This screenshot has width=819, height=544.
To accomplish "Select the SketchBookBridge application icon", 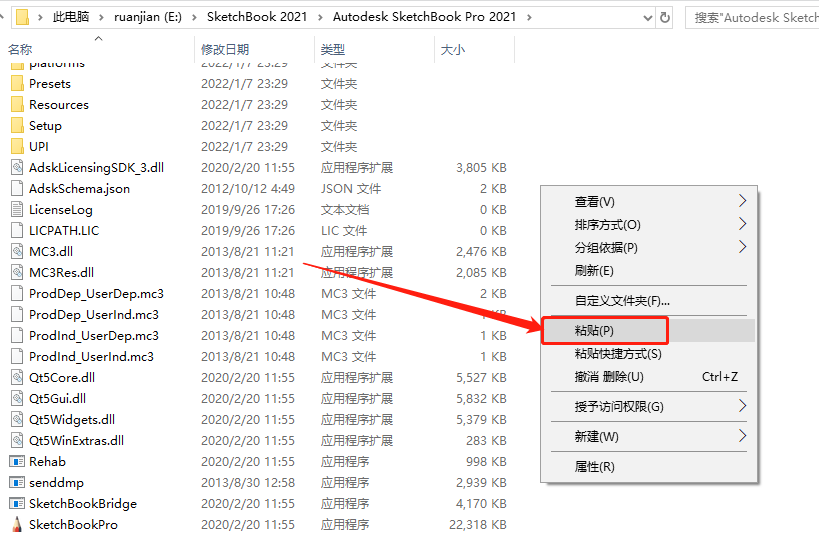I will point(17,503).
